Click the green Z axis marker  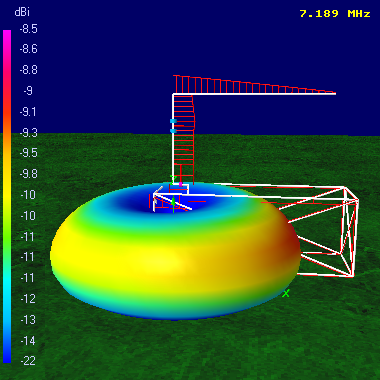point(173,179)
